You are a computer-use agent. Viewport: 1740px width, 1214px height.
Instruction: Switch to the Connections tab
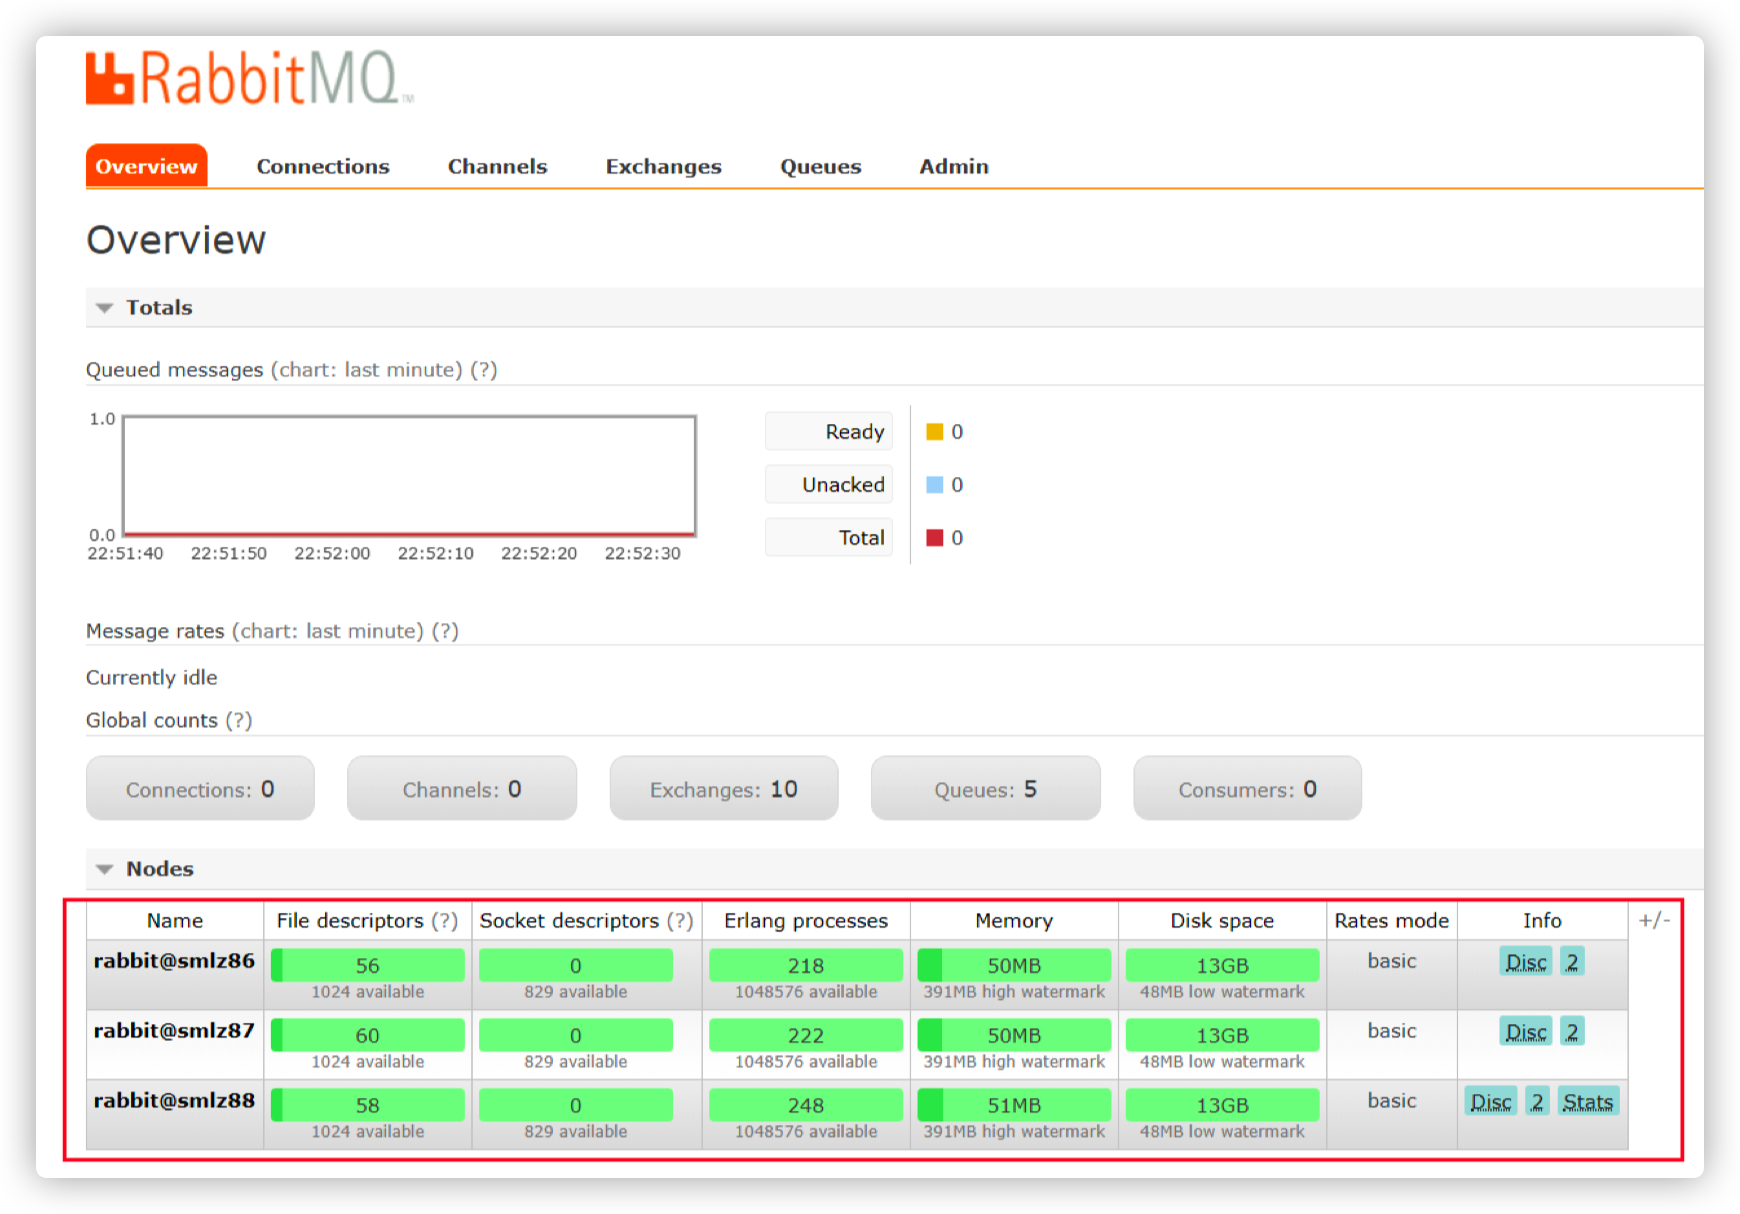click(x=323, y=166)
